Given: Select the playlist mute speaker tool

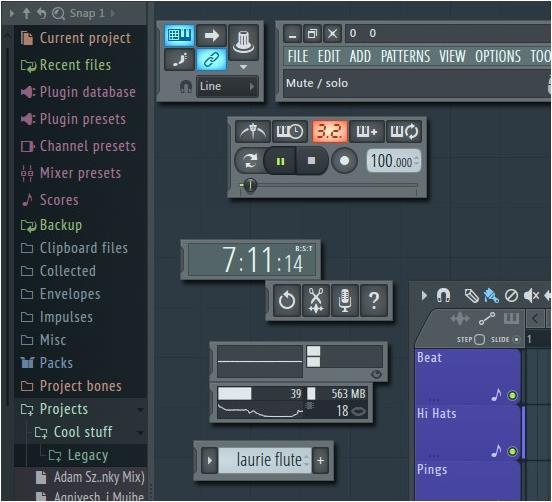Looking at the screenshot, I should (531, 296).
